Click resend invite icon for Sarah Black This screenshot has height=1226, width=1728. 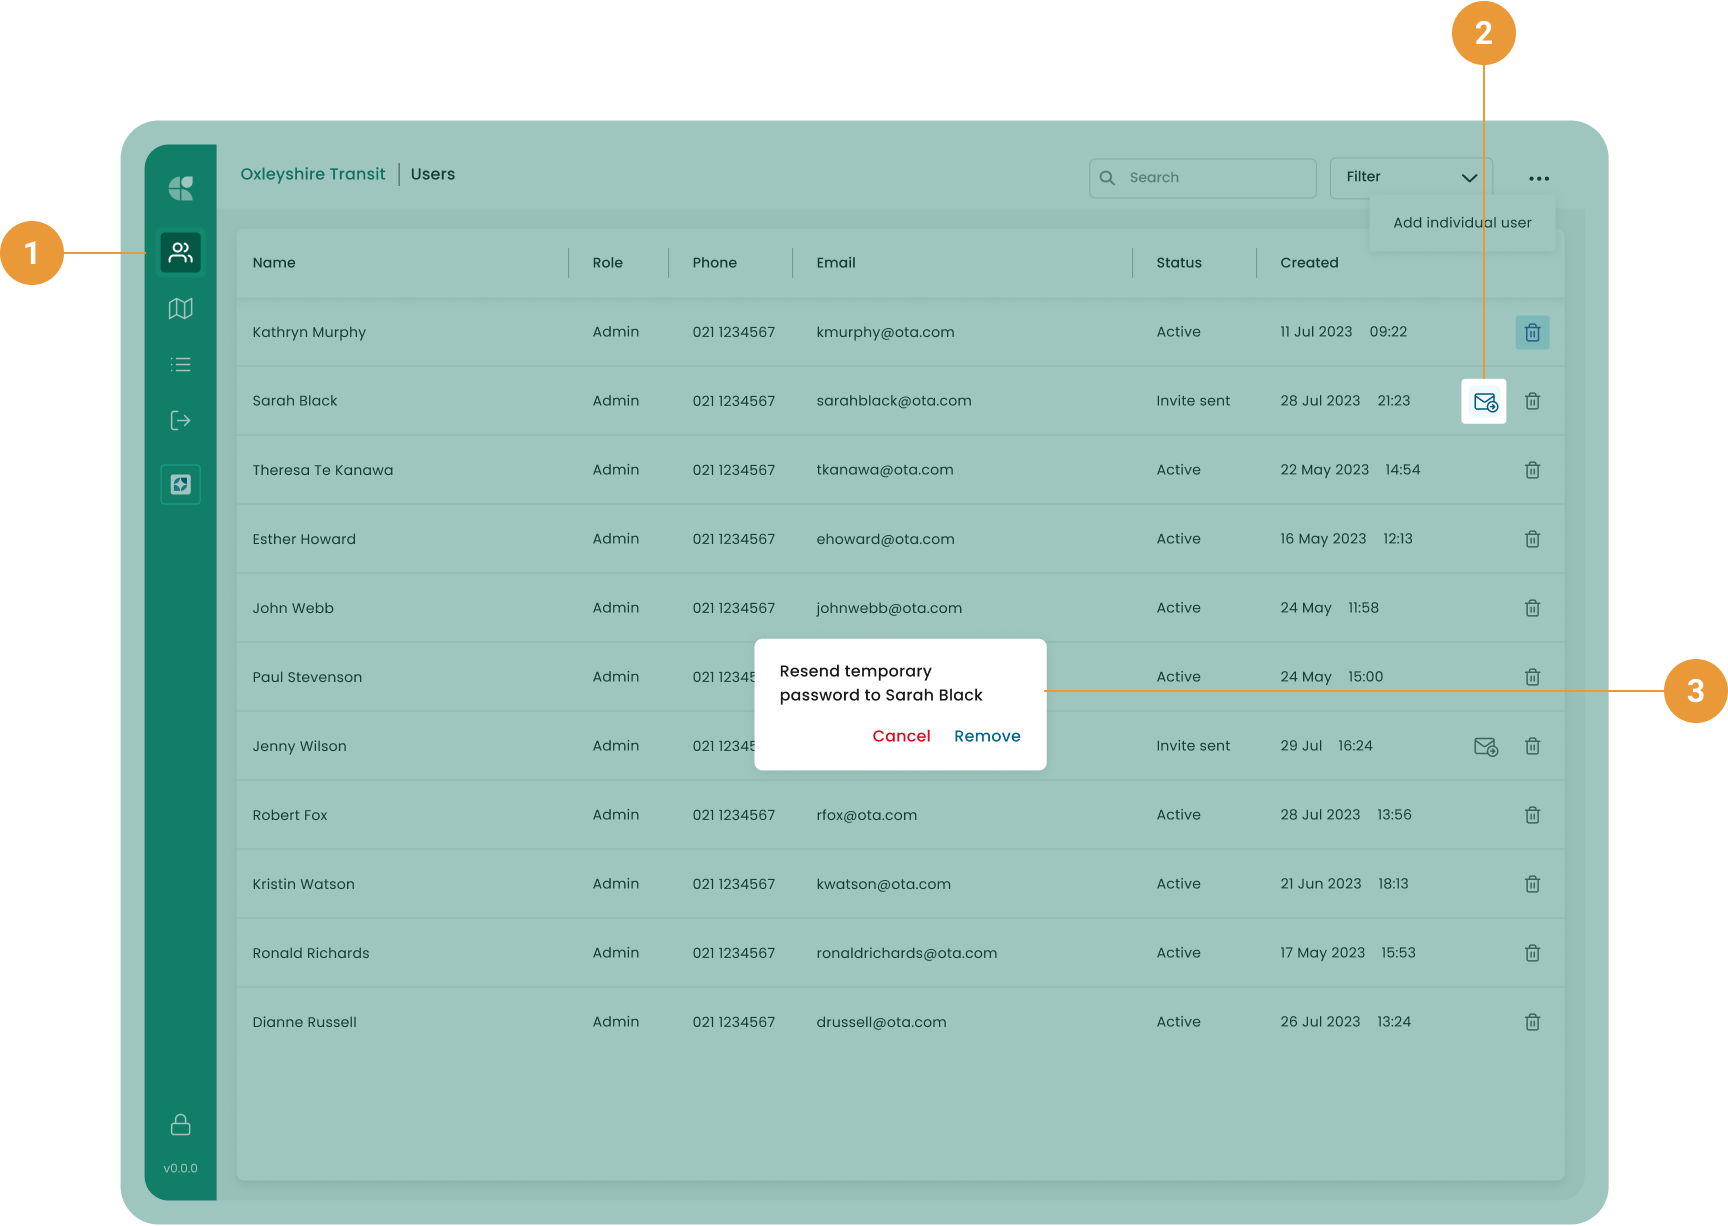point(1484,402)
